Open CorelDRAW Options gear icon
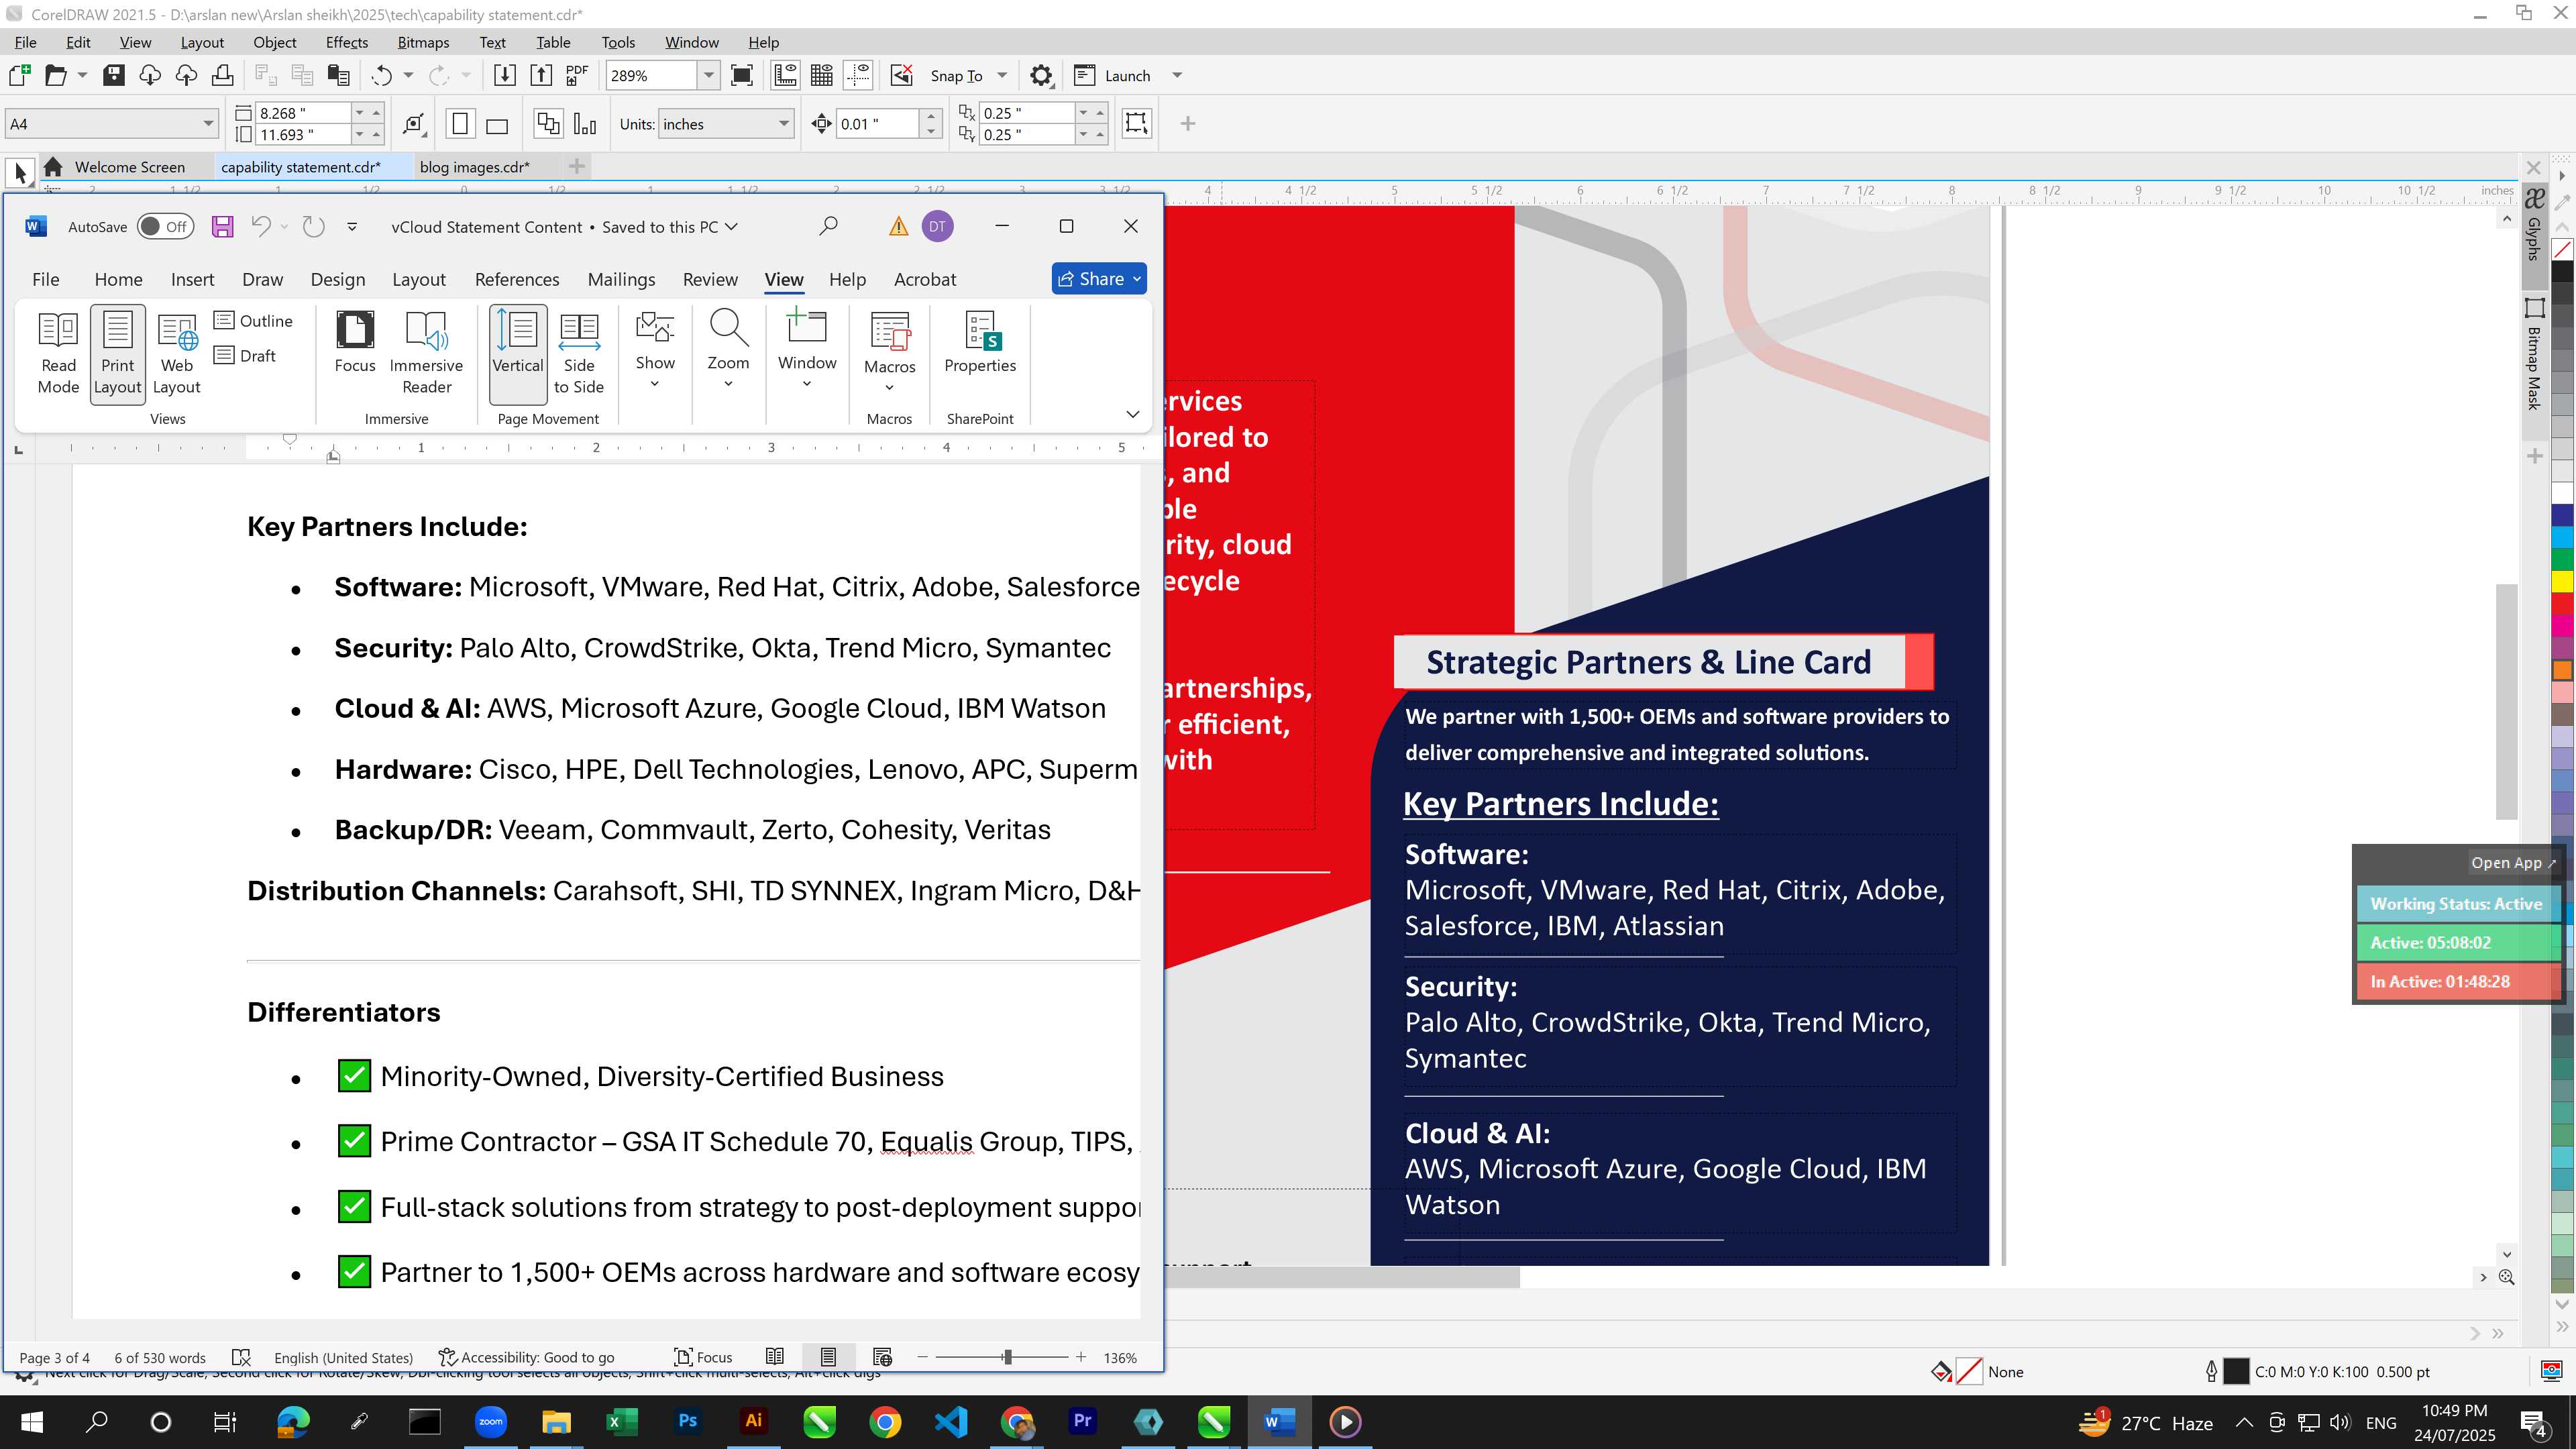2576x1449 pixels. pyautogui.click(x=1041, y=75)
